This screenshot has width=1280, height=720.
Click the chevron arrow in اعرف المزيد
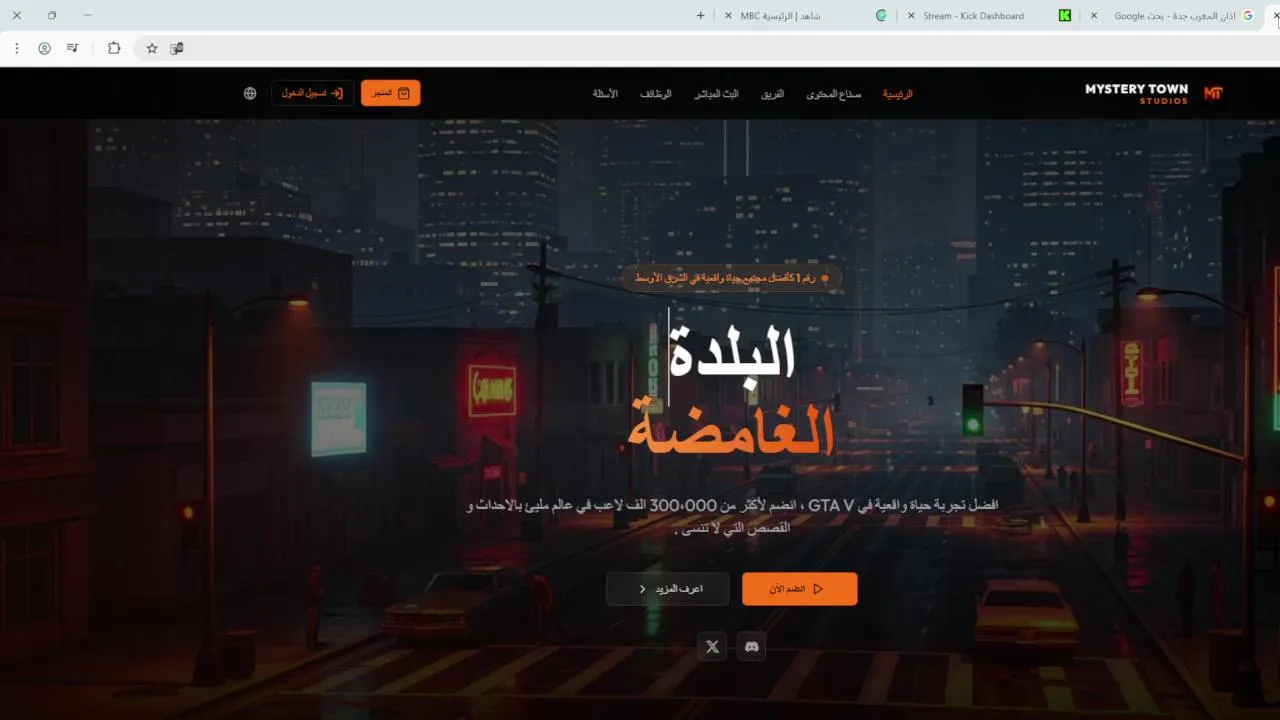pos(642,589)
